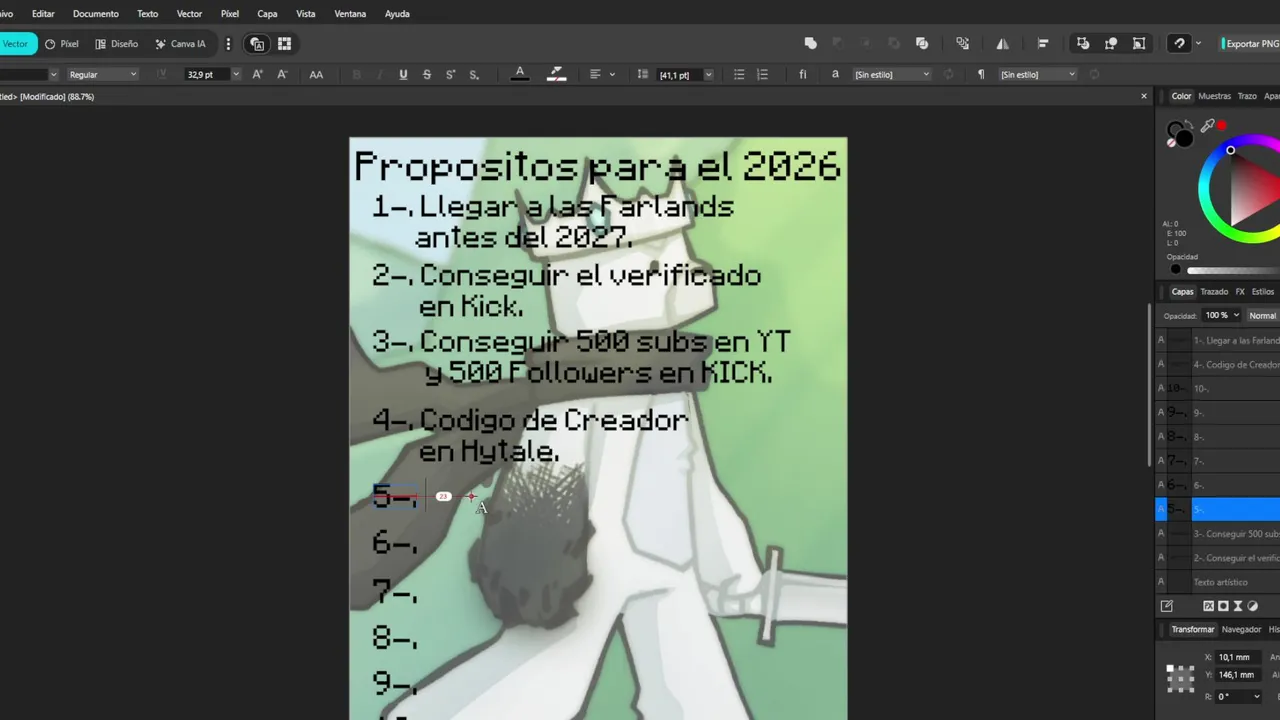Viewport: 1280px width, 720px height.
Task: Select the color picker eyedropper icon
Action: click(1207, 126)
